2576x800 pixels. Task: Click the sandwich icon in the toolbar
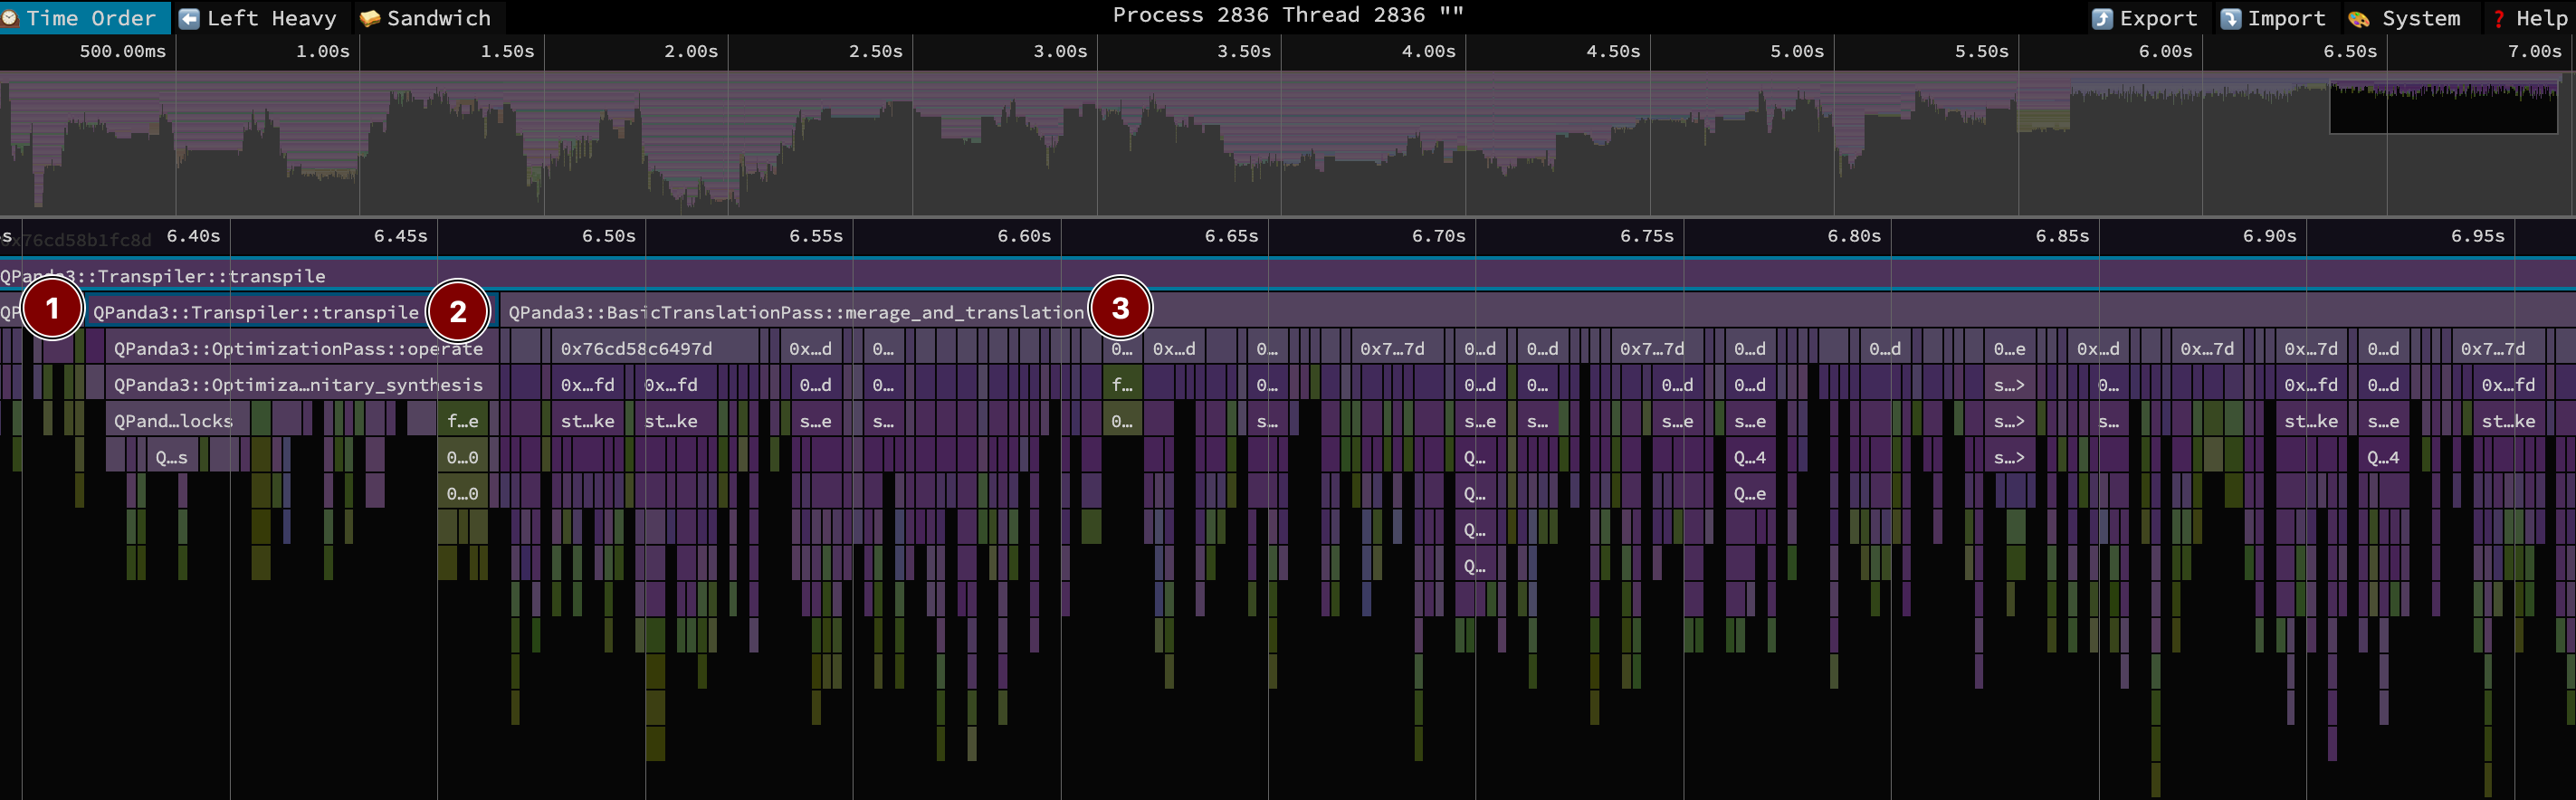369,18
